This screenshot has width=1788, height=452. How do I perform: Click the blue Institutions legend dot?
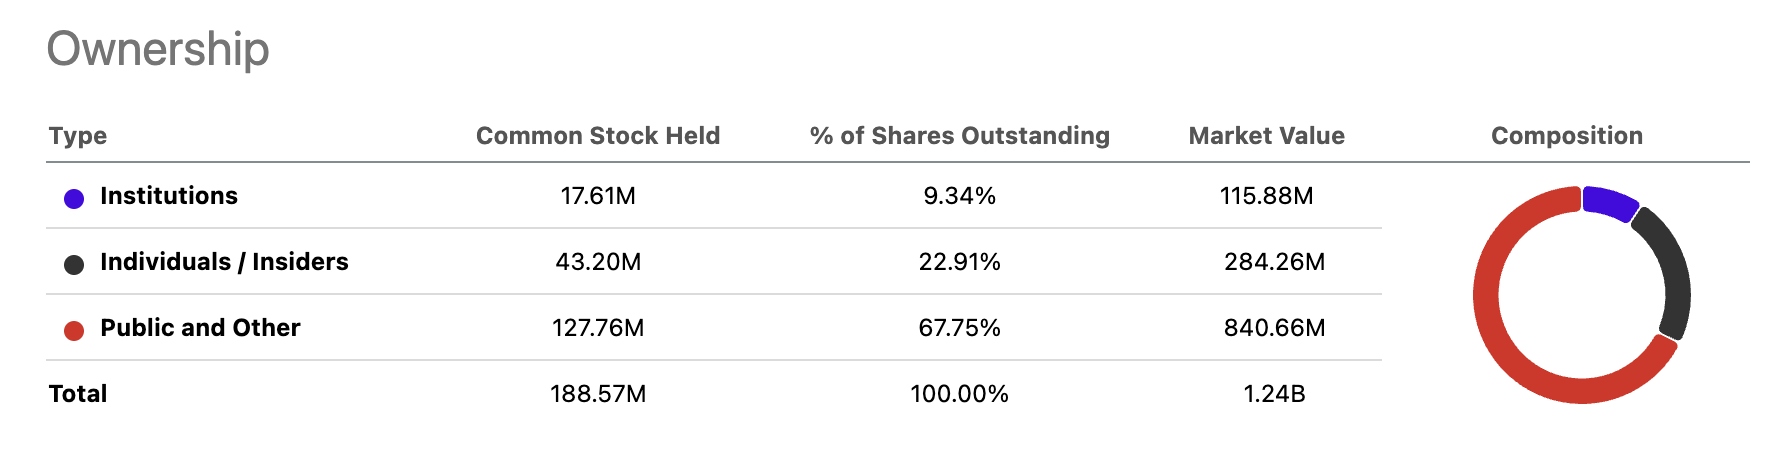point(74,198)
